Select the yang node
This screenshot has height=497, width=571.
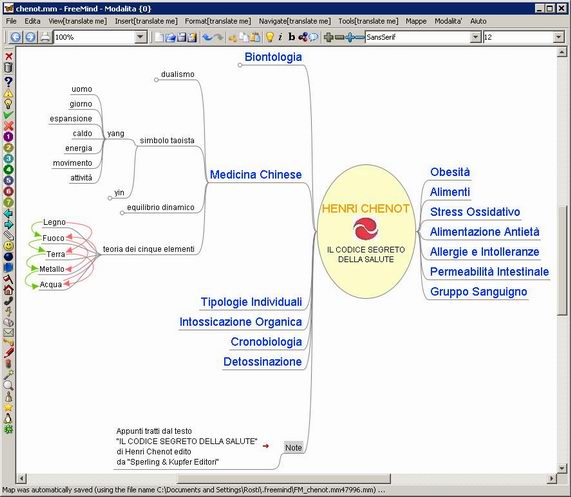point(116,134)
